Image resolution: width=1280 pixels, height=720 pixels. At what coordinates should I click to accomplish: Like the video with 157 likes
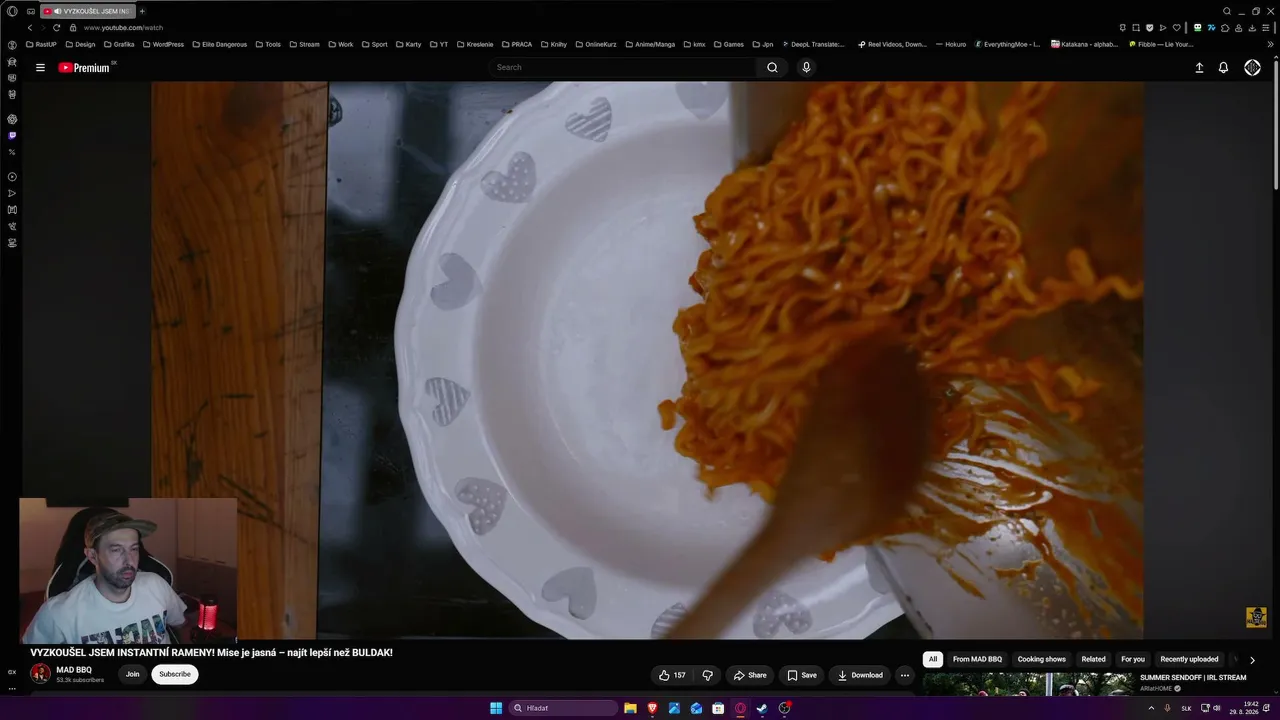coord(672,675)
